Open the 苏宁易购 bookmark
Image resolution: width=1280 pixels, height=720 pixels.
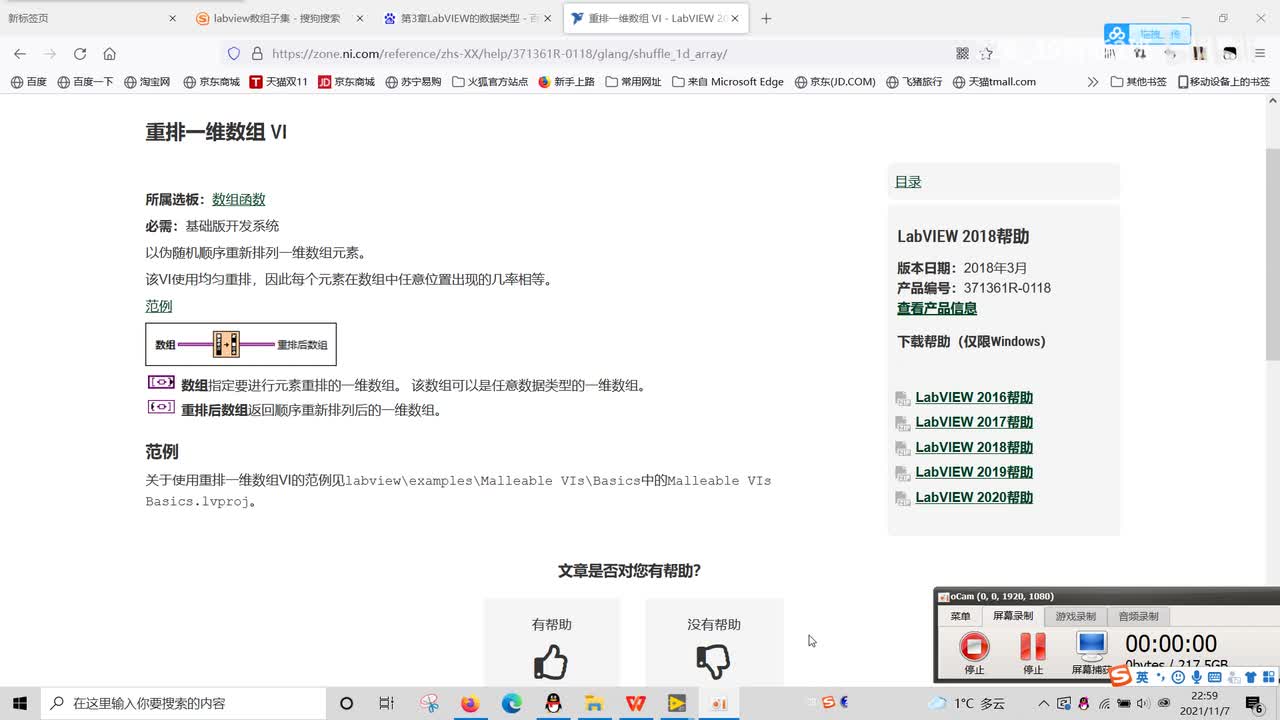point(412,82)
